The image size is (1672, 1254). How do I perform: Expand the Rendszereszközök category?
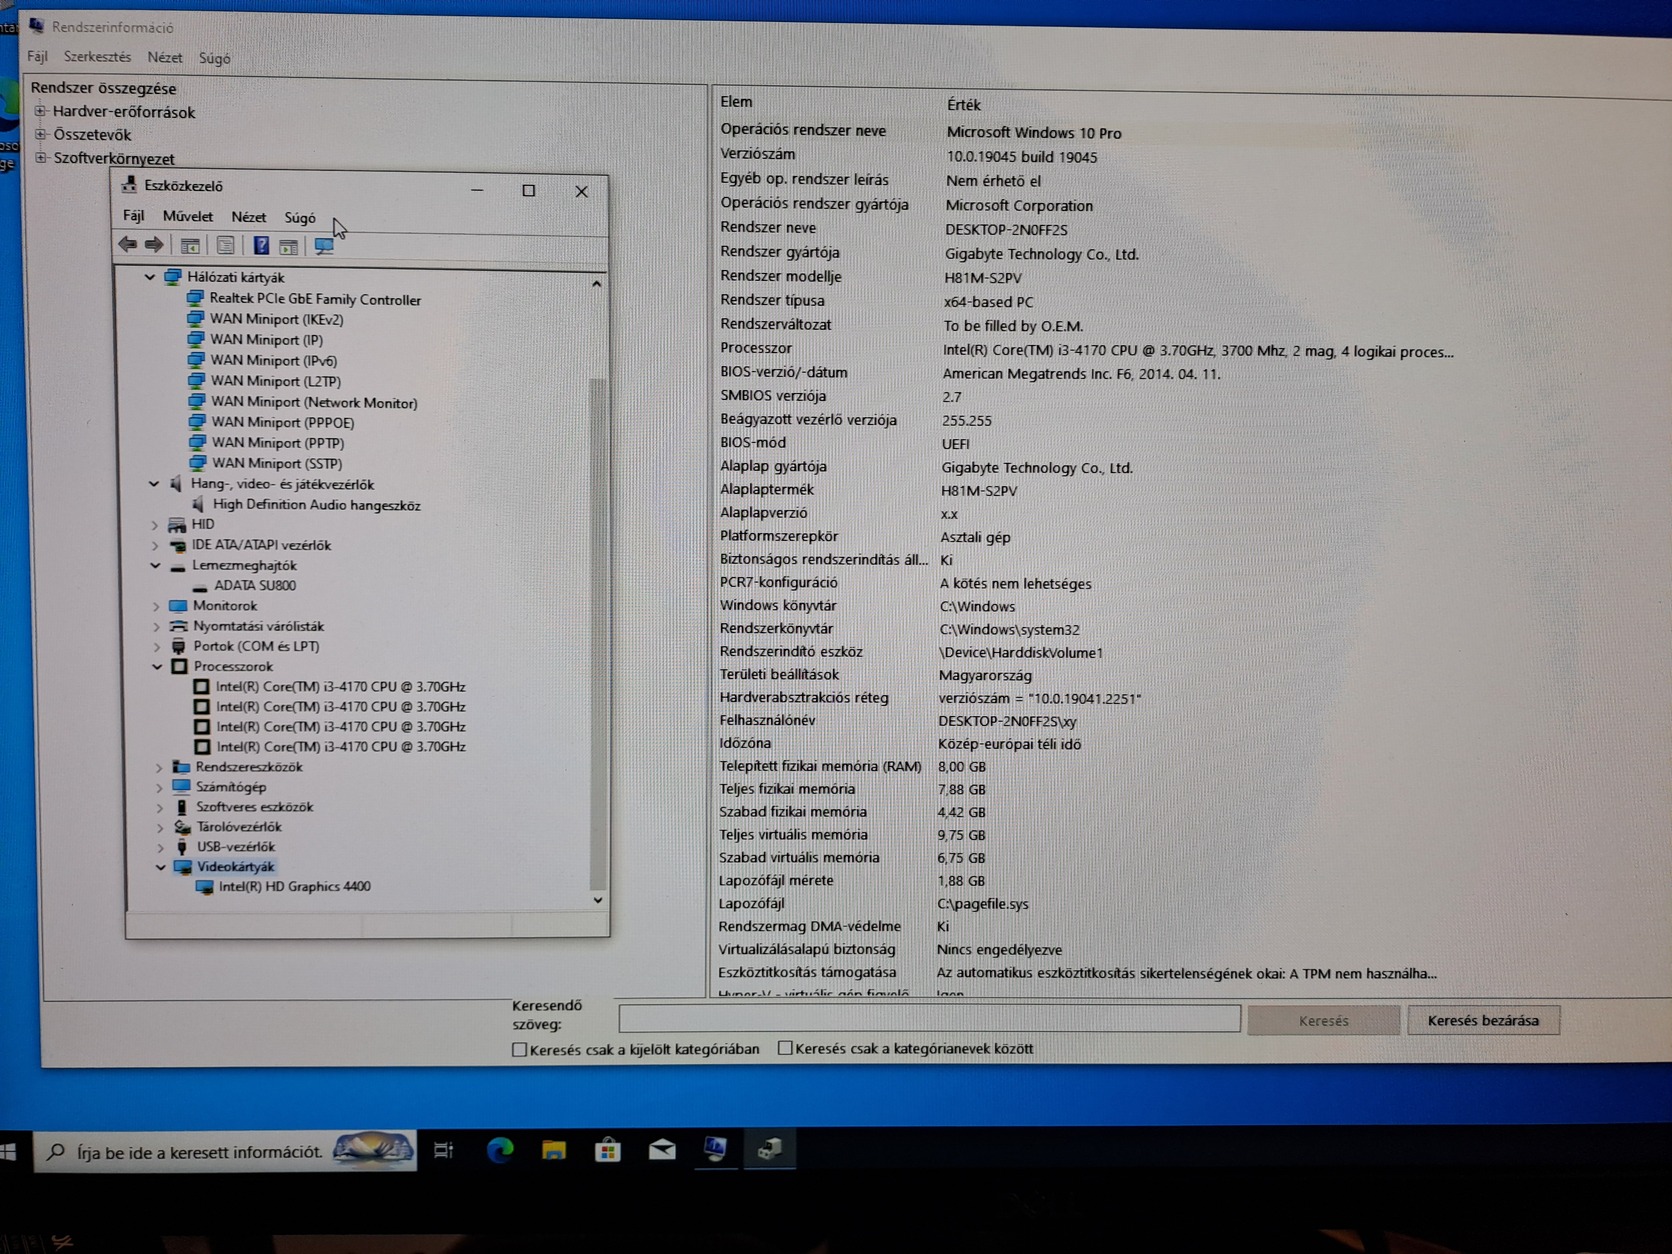click(x=159, y=767)
